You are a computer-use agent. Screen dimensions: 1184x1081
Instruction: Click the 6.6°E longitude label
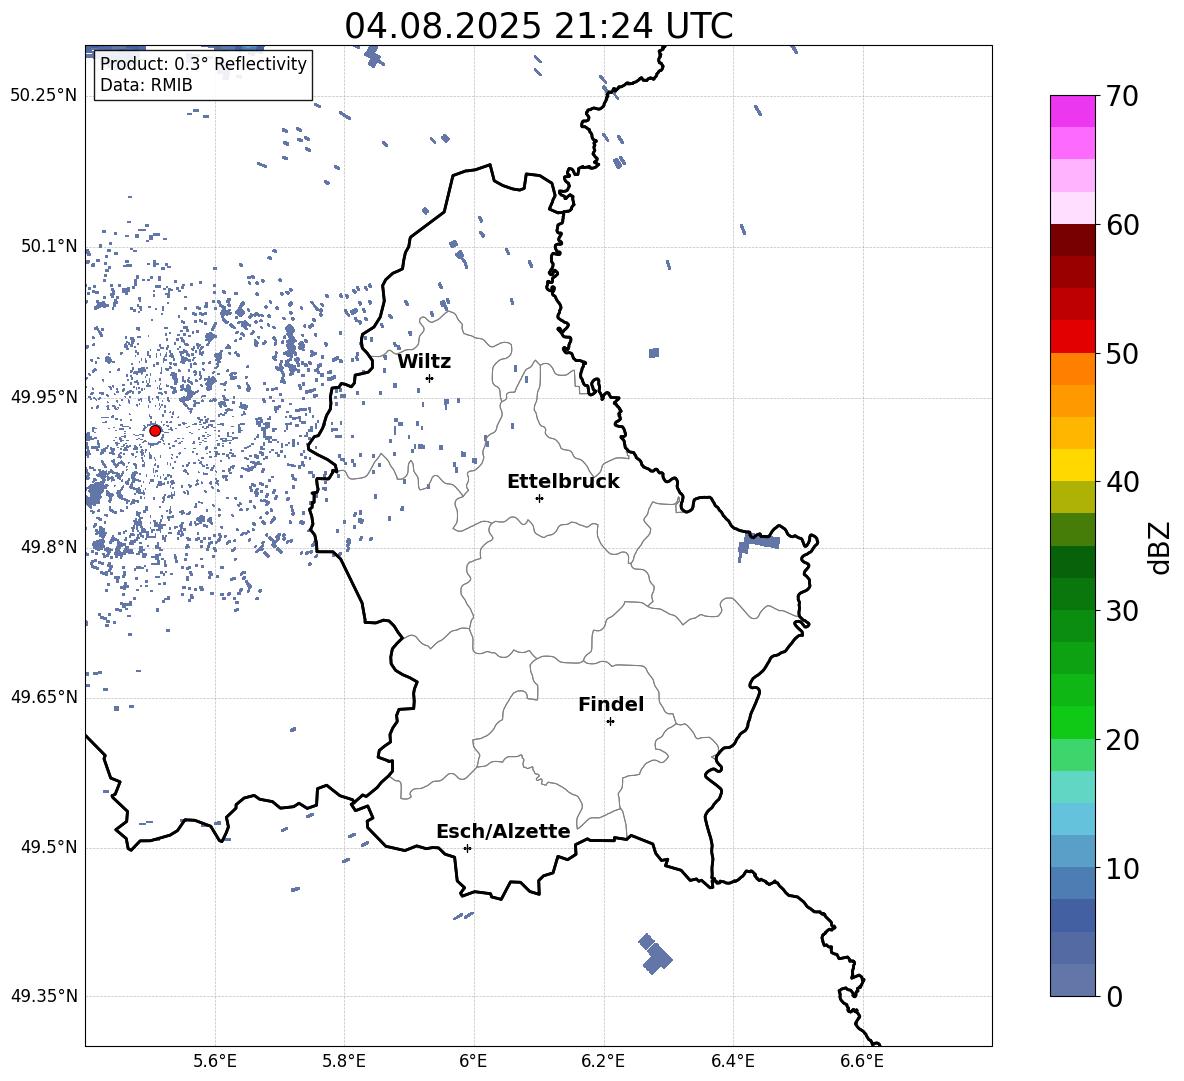coord(862,1061)
